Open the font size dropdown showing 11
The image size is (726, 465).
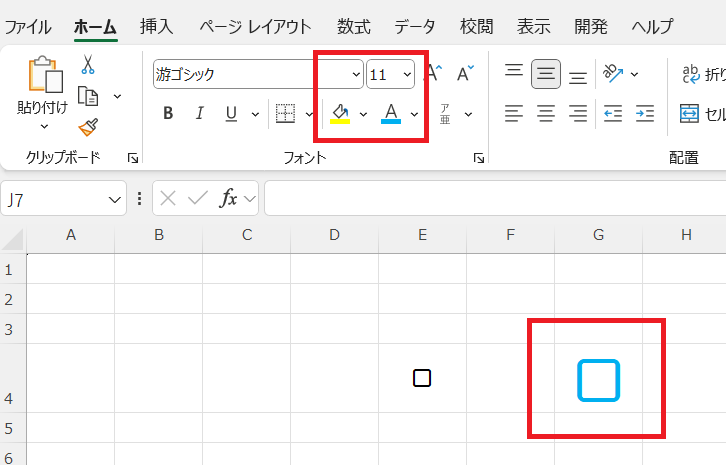point(407,74)
